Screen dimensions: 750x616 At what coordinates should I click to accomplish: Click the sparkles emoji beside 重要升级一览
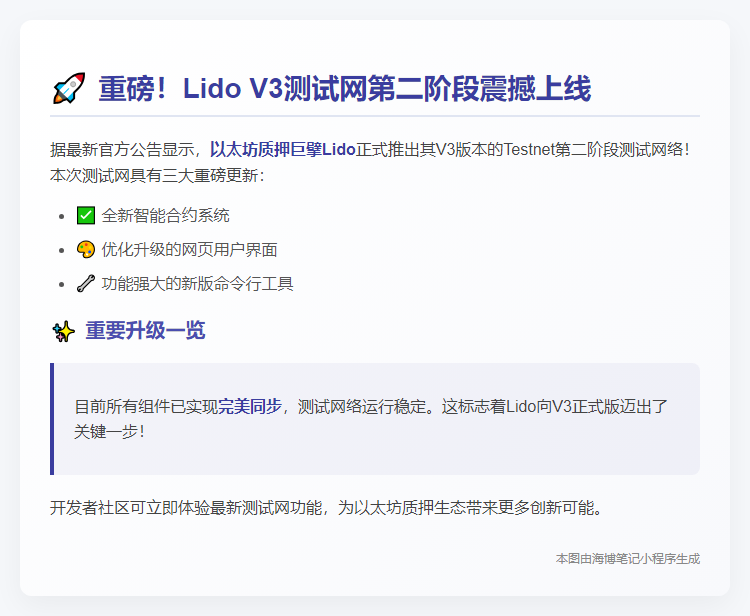(x=64, y=331)
